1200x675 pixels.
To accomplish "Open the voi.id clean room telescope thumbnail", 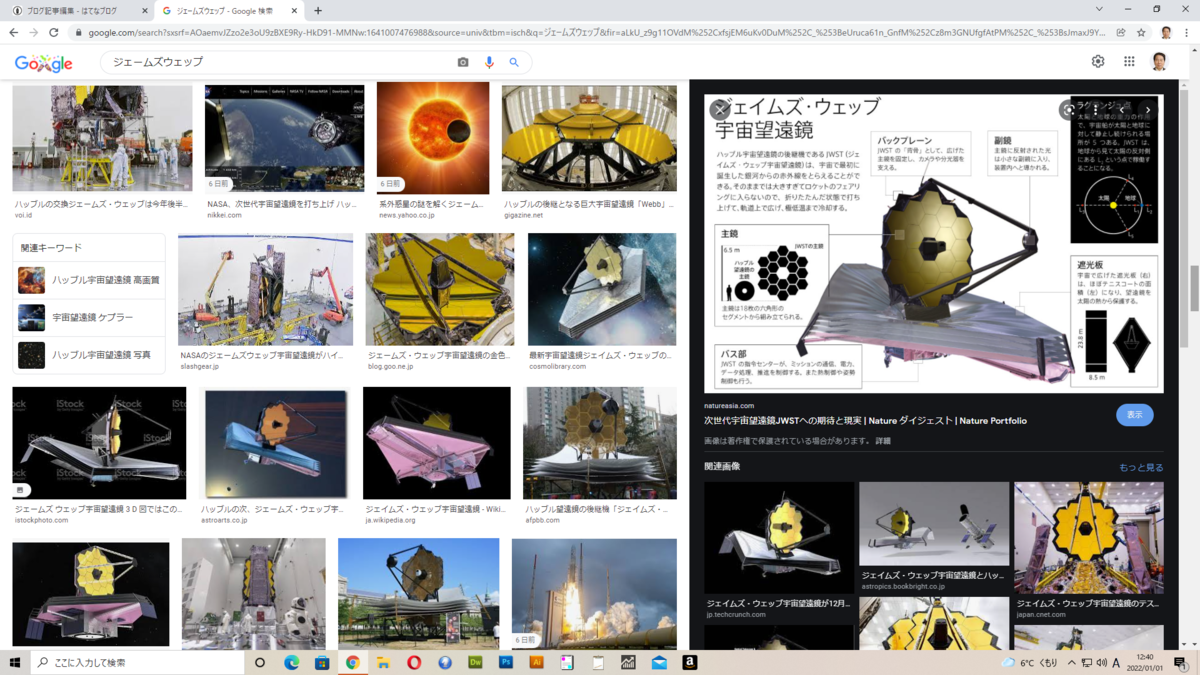I will pyautogui.click(x=102, y=138).
